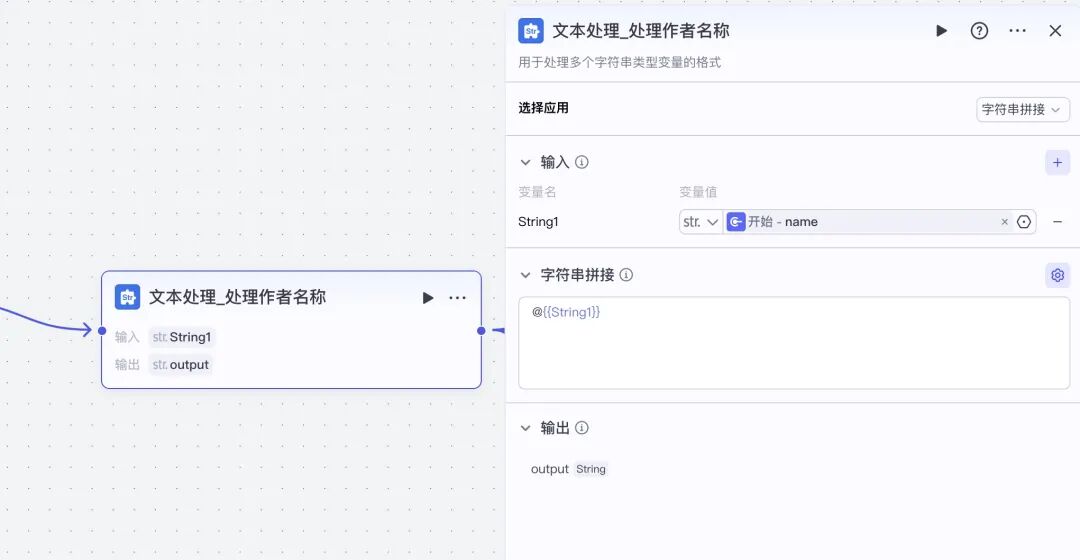This screenshot has height=560, width=1080.
Task: Click the str. String1 tag on node
Action: (182, 337)
